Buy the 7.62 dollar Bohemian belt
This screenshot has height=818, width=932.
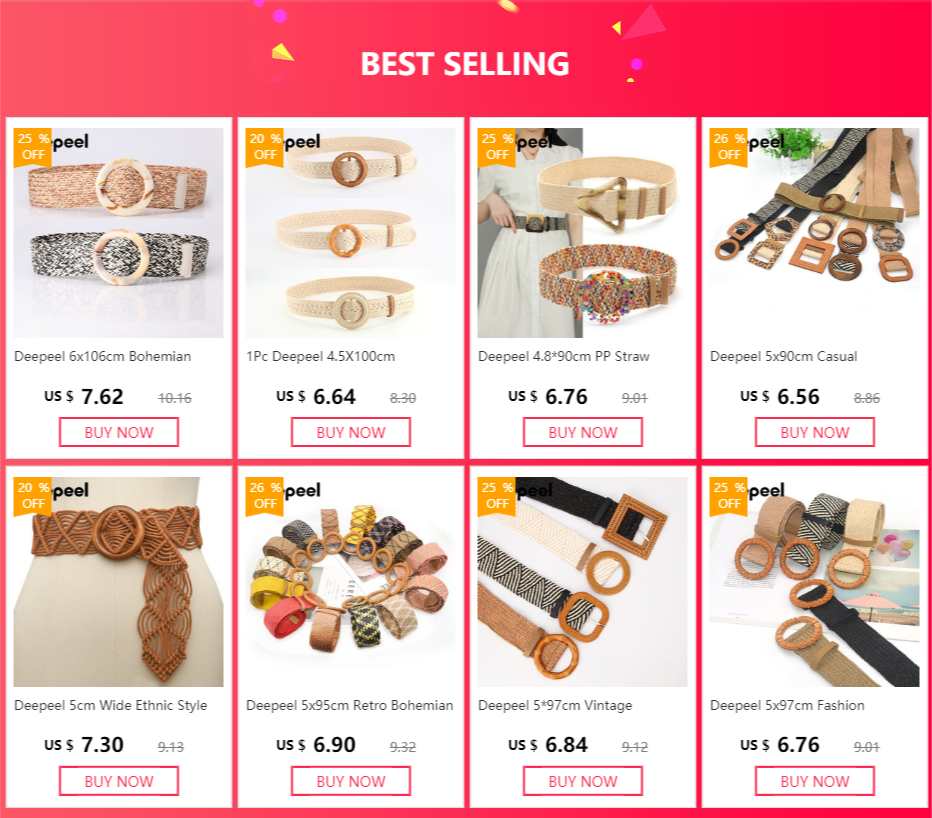(x=119, y=432)
